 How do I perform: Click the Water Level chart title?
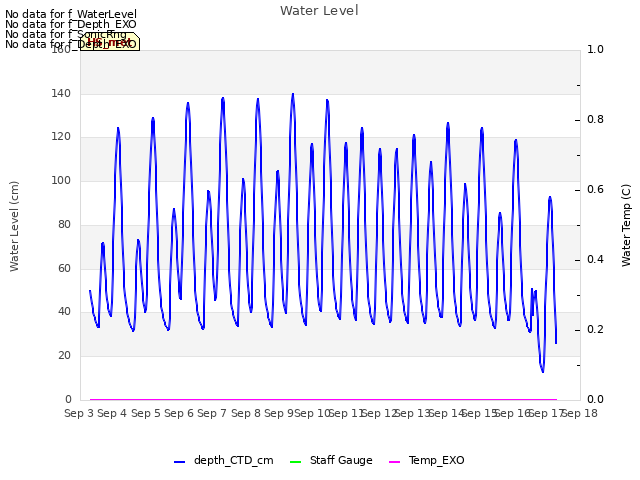point(319,11)
